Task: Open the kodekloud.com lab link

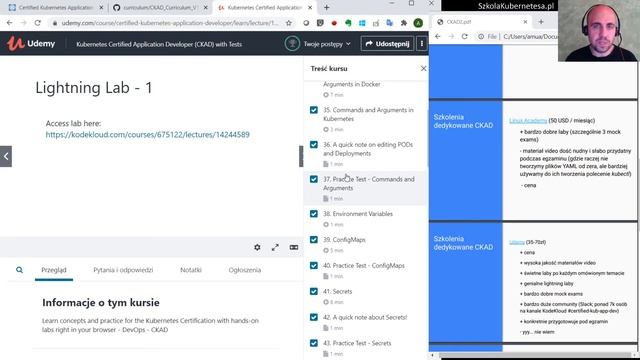Action: [x=147, y=135]
